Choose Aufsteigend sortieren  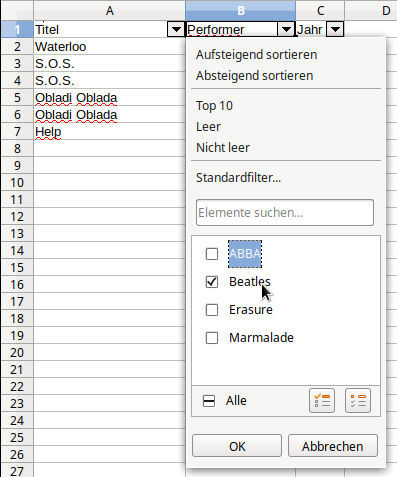256,55
